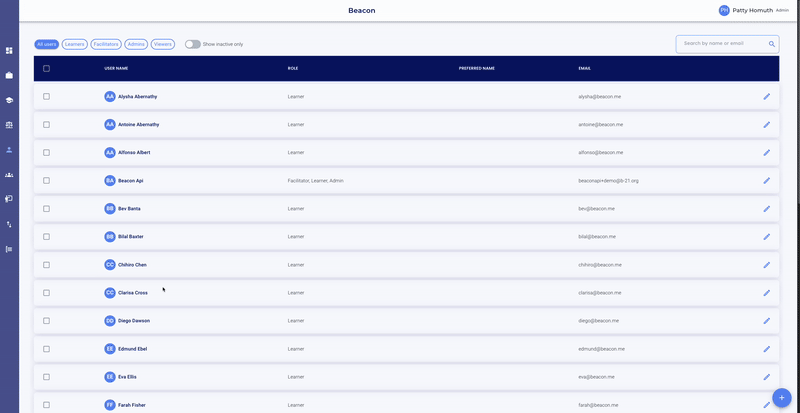Click the group of people sidebar icon

point(9,175)
